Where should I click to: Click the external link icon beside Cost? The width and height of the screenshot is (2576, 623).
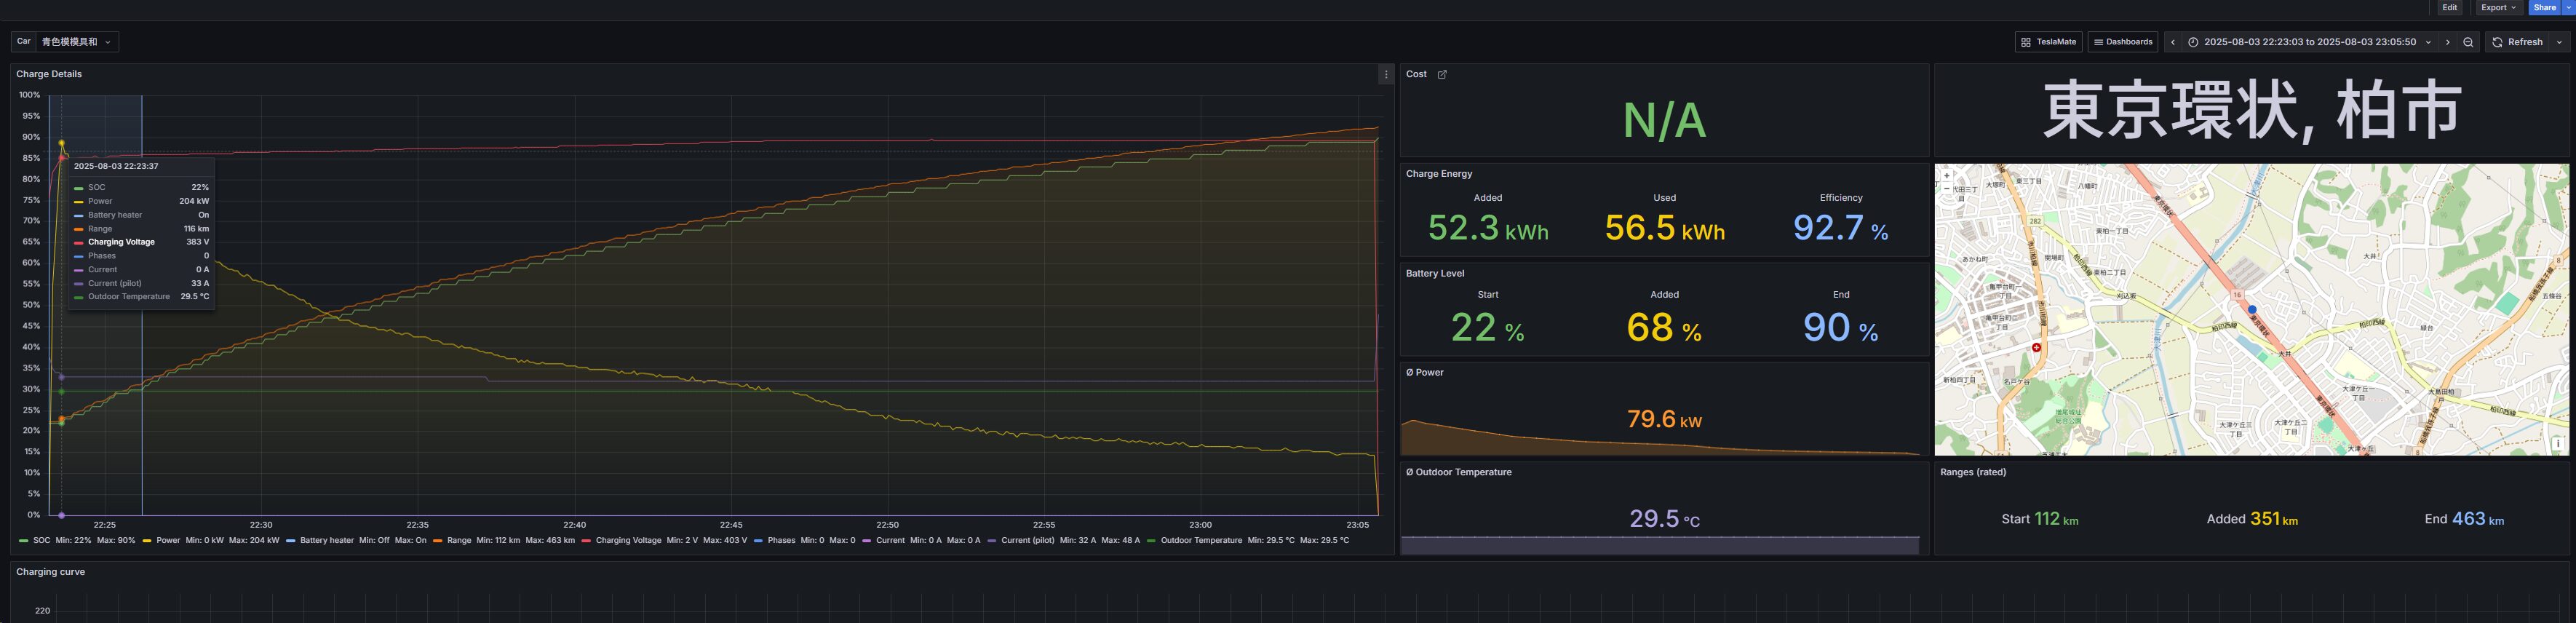tap(1441, 75)
